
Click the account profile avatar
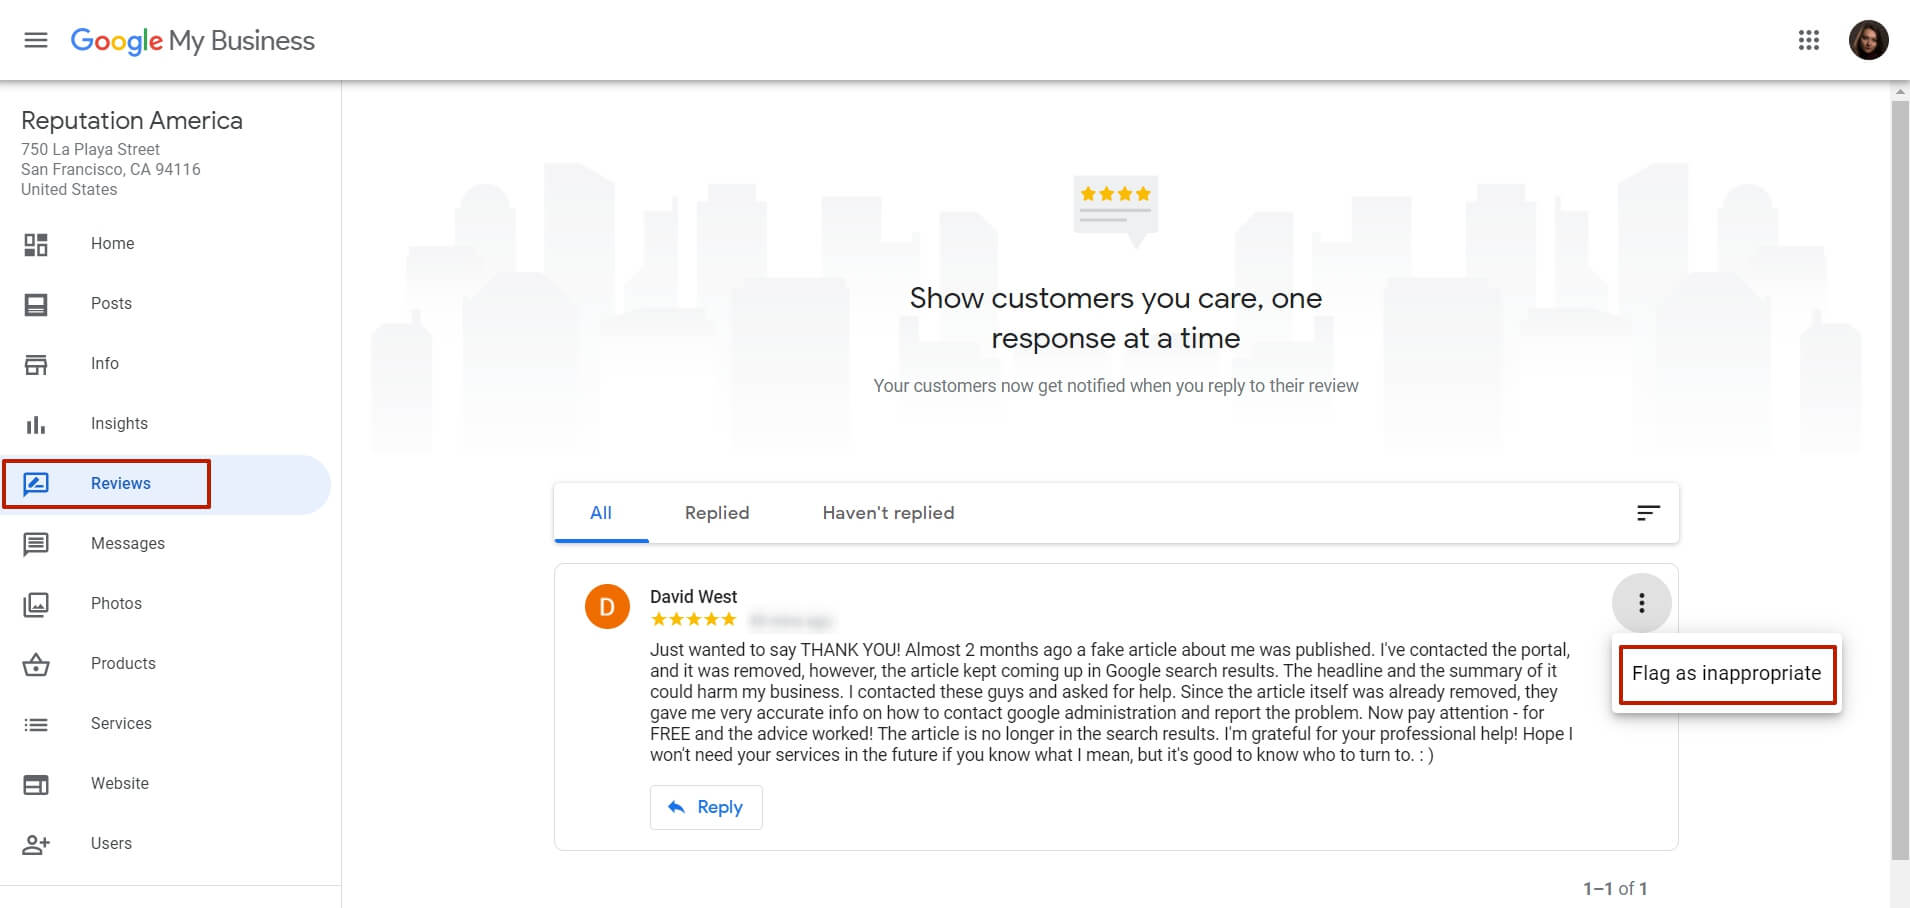(x=1868, y=40)
